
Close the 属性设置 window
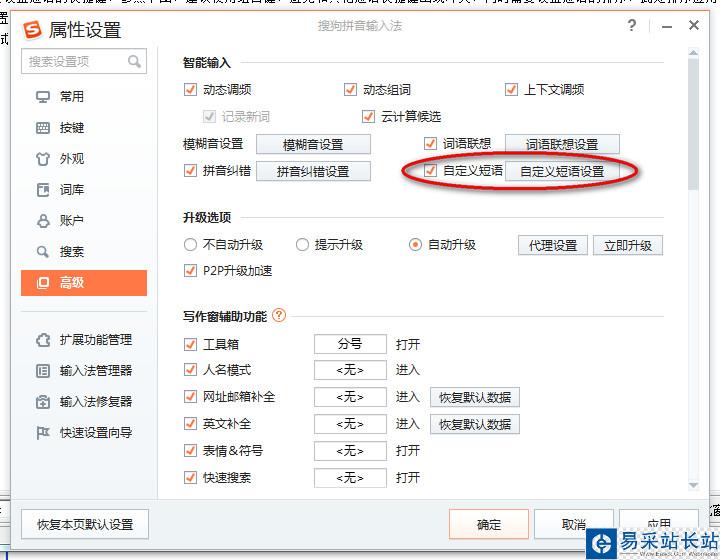694,25
